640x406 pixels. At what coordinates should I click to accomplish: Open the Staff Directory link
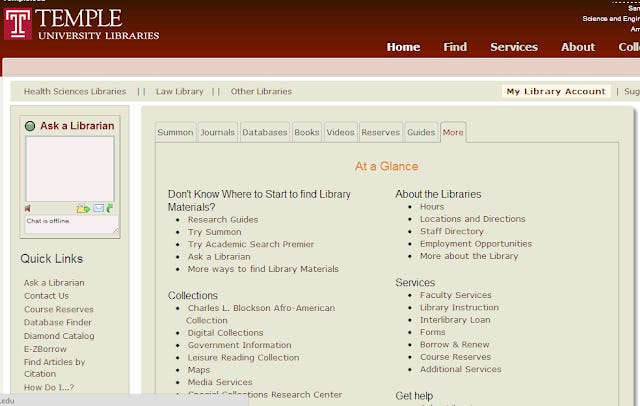click(452, 231)
